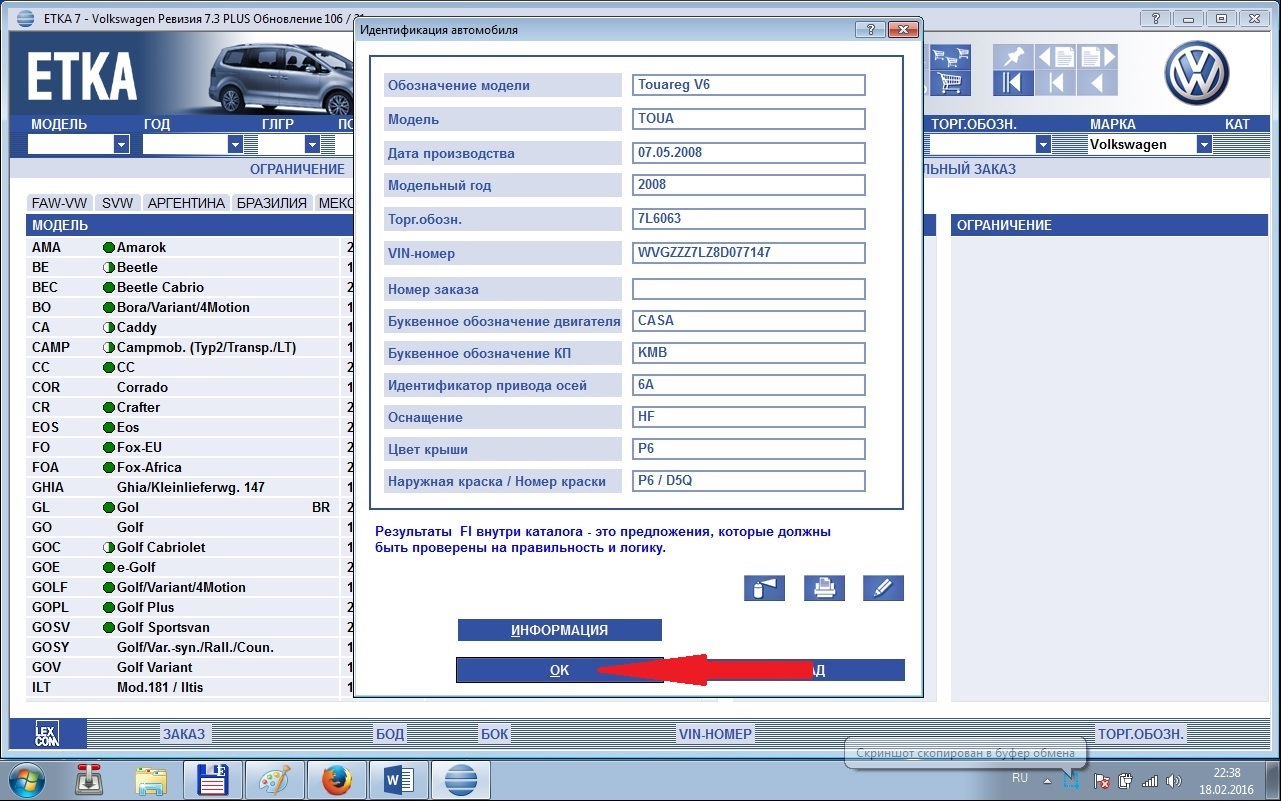1281x801 pixels.
Task: Click the ОГРАНИЧЕНИЕ label under filters
Action: [x=297, y=169]
